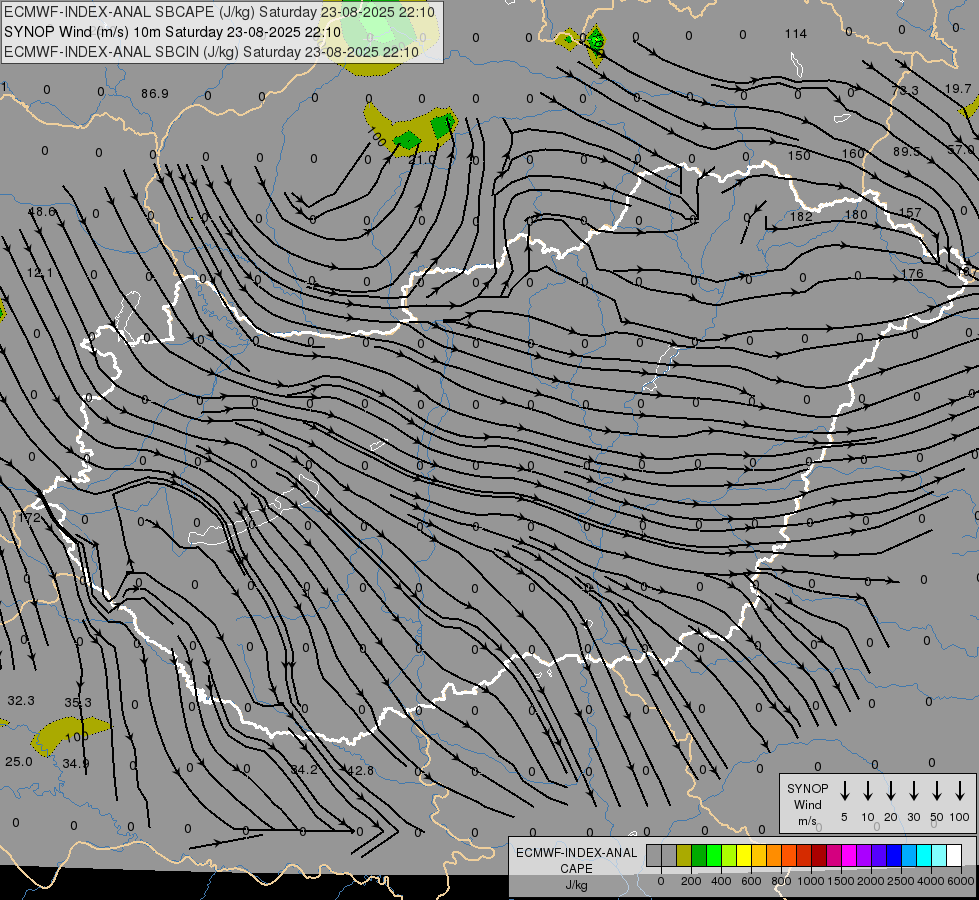This screenshot has height=900, width=979.
Task: Select the pure yellow CAPE legend swatch
Action: coord(744,856)
